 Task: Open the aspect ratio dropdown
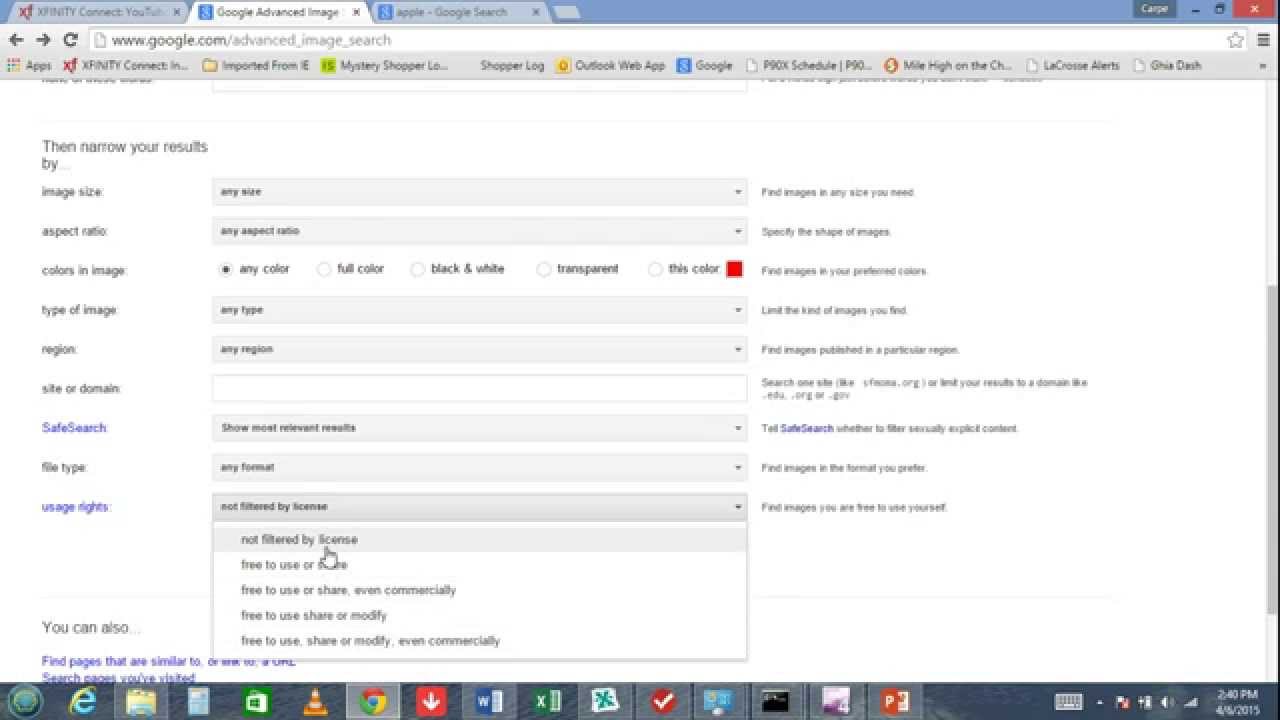(x=479, y=231)
